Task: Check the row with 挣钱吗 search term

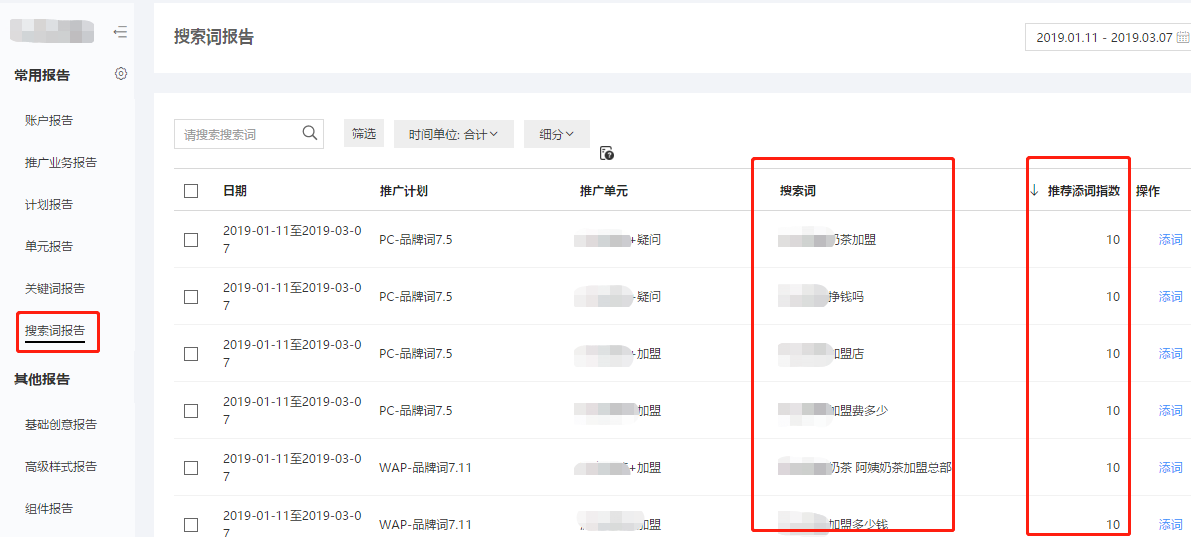Action: click(191, 297)
